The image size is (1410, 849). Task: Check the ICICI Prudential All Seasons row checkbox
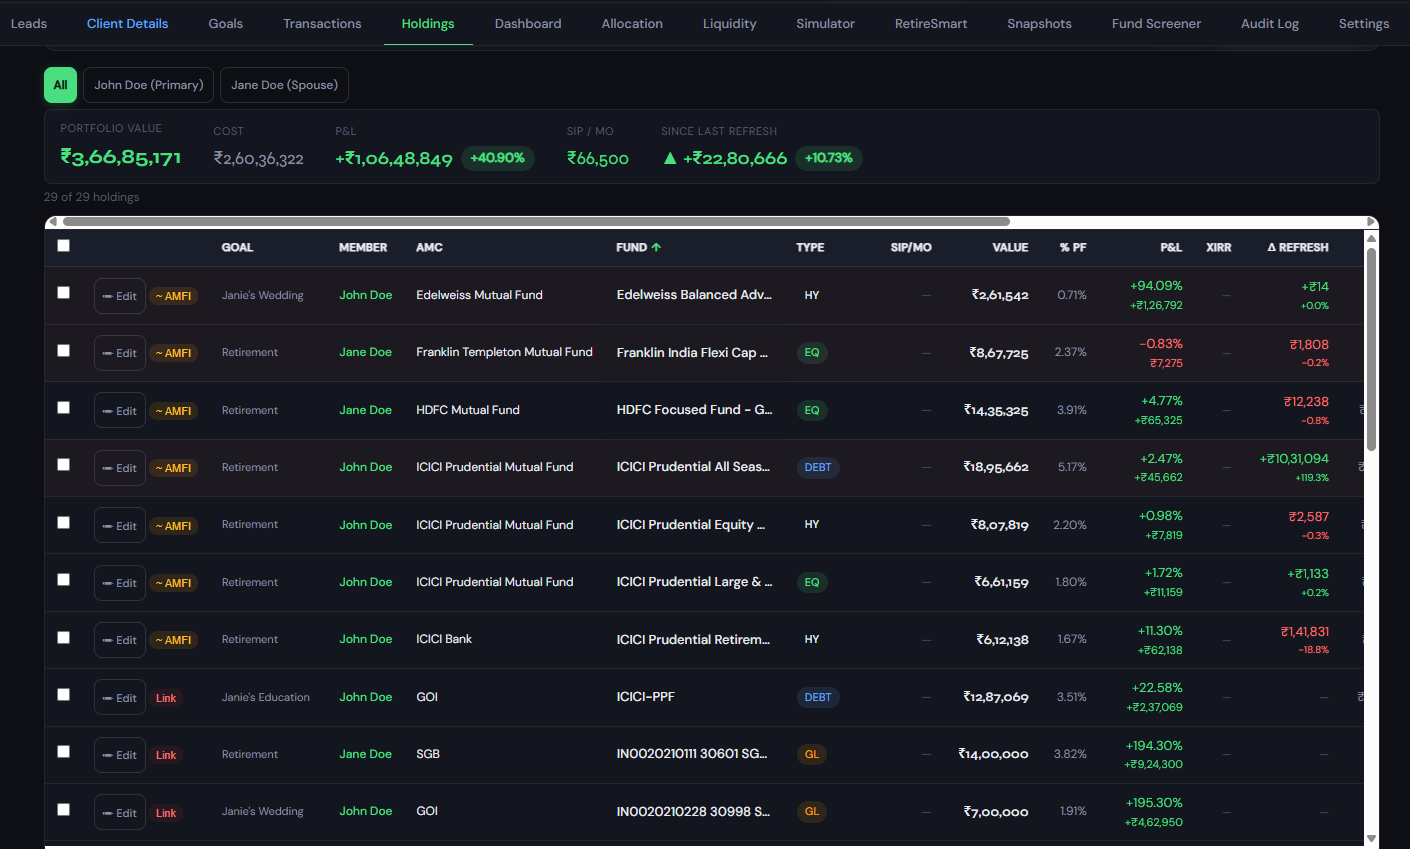tap(64, 465)
